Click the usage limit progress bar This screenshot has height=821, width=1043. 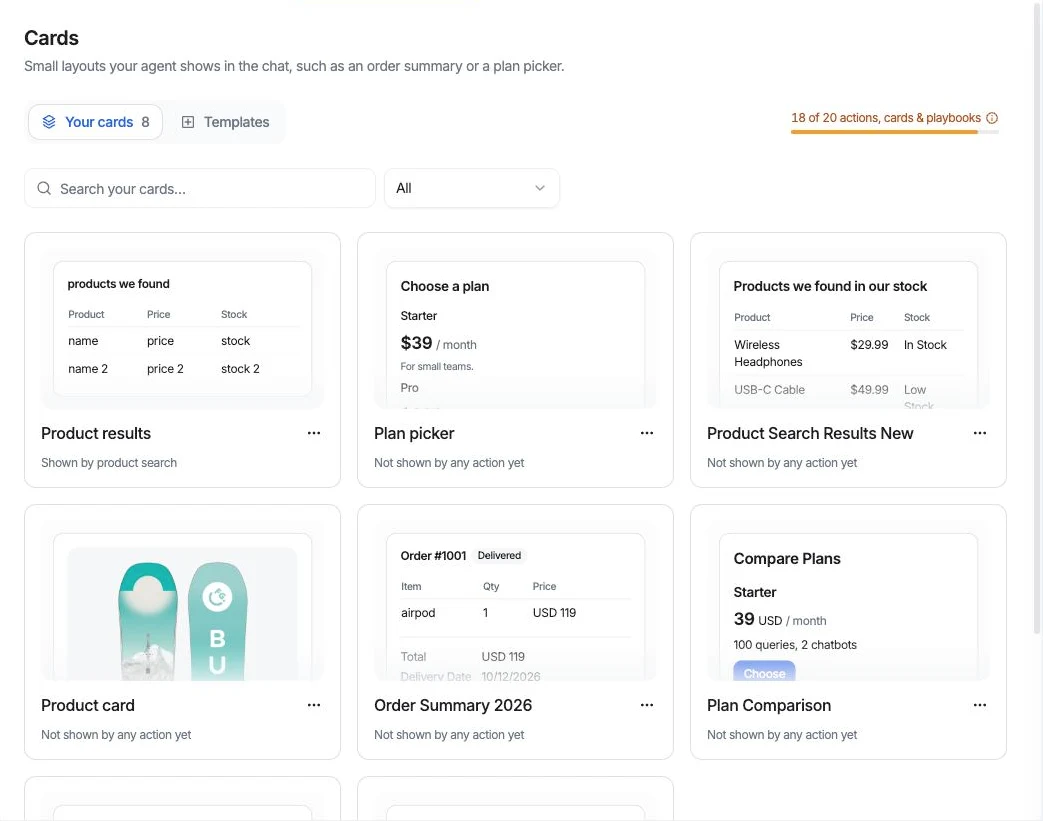(895, 132)
